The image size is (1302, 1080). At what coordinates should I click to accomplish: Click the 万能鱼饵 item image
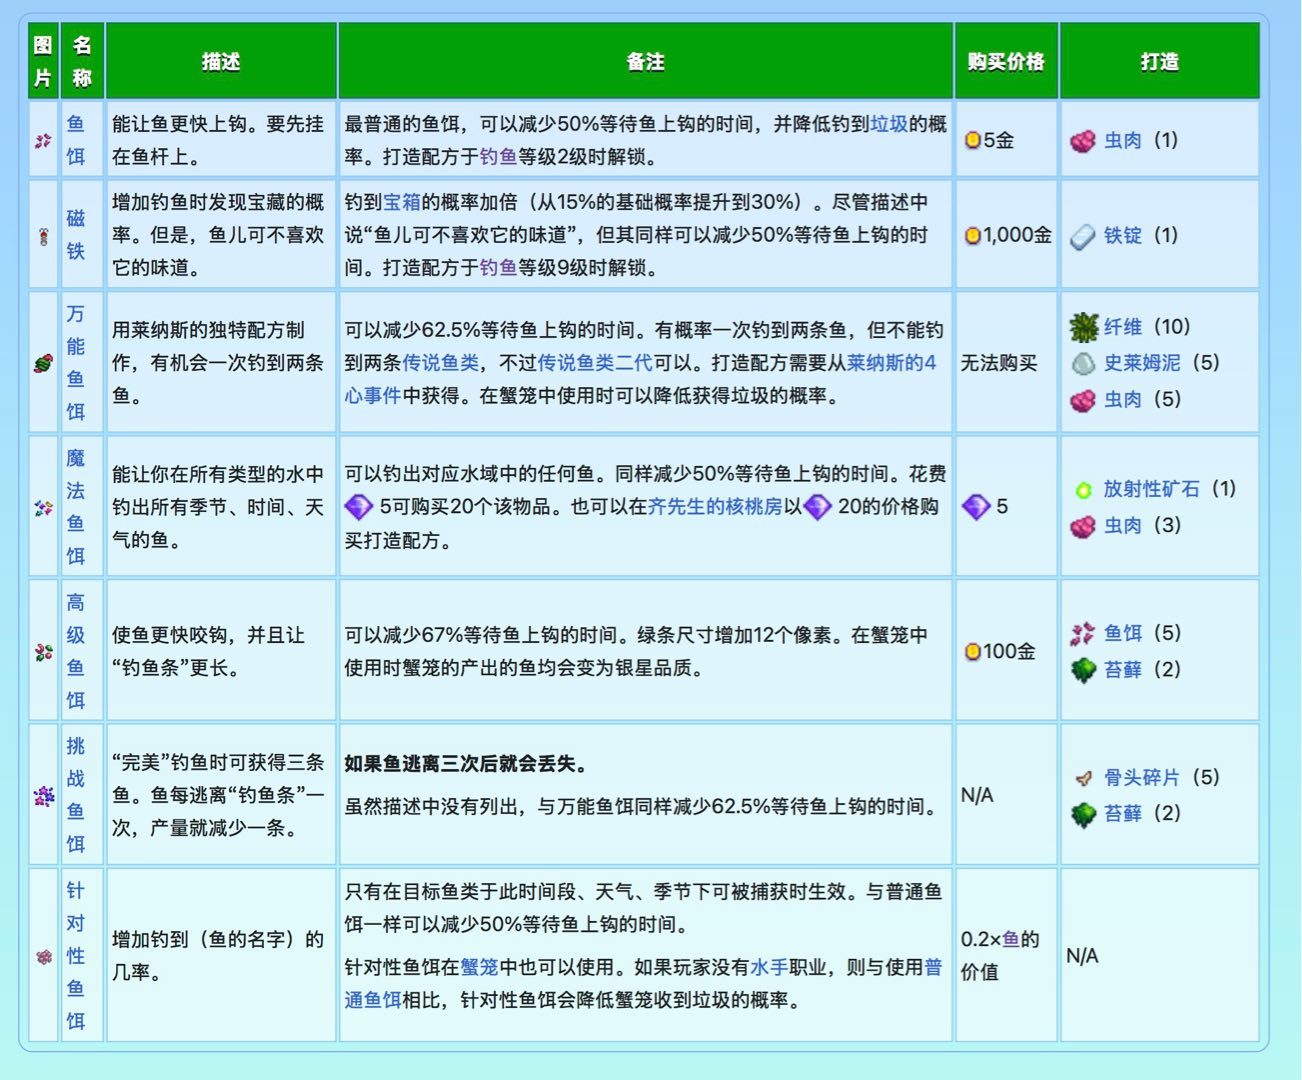point(43,363)
